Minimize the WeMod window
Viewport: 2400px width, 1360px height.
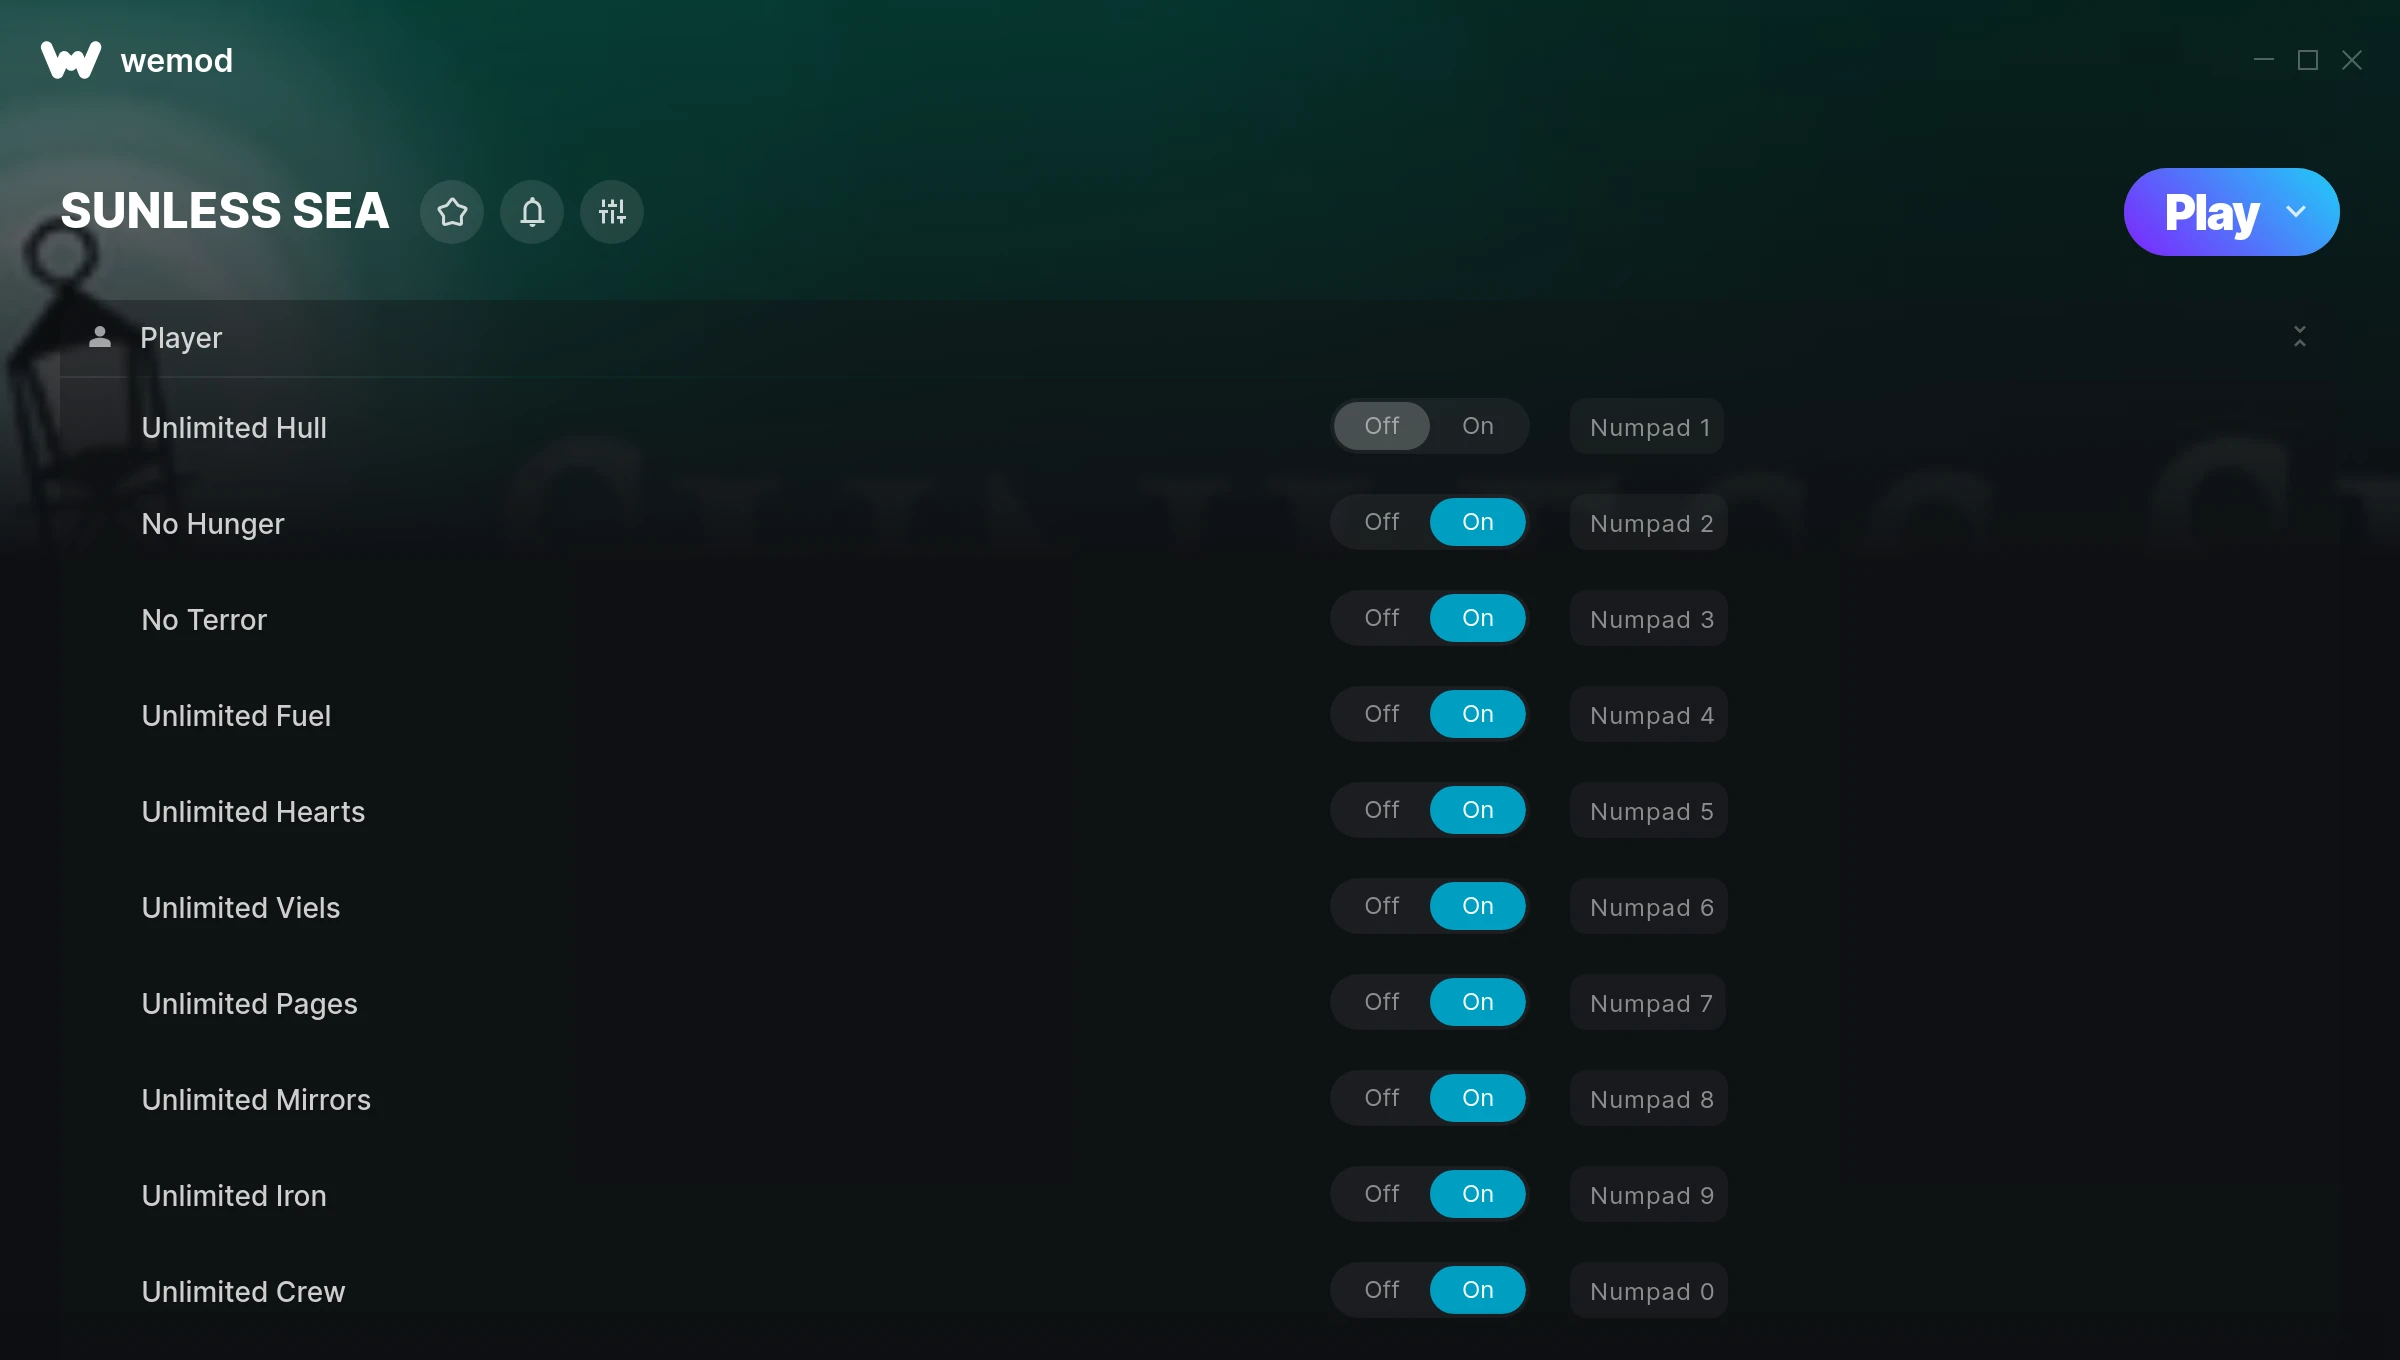click(x=2264, y=60)
